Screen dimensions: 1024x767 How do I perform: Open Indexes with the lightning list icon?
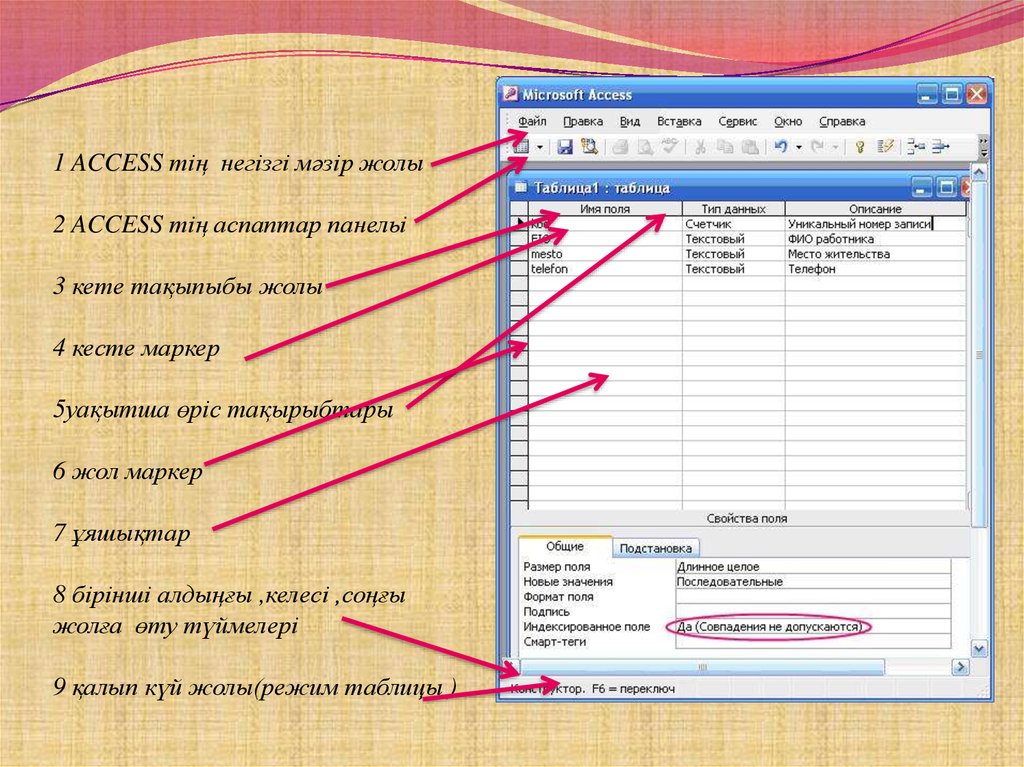point(885,148)
